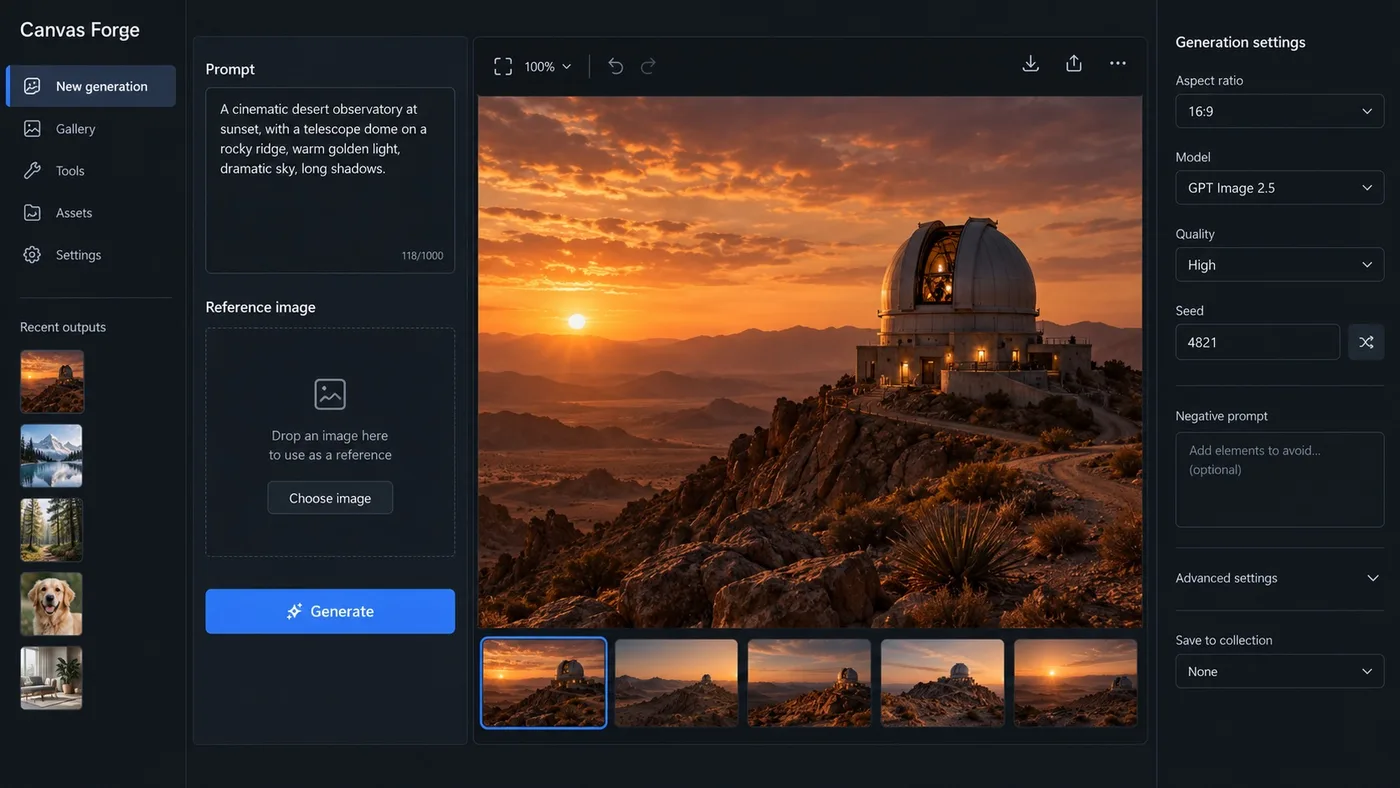
Task: Open the golden retriever recent output
Action: (52, 603)
